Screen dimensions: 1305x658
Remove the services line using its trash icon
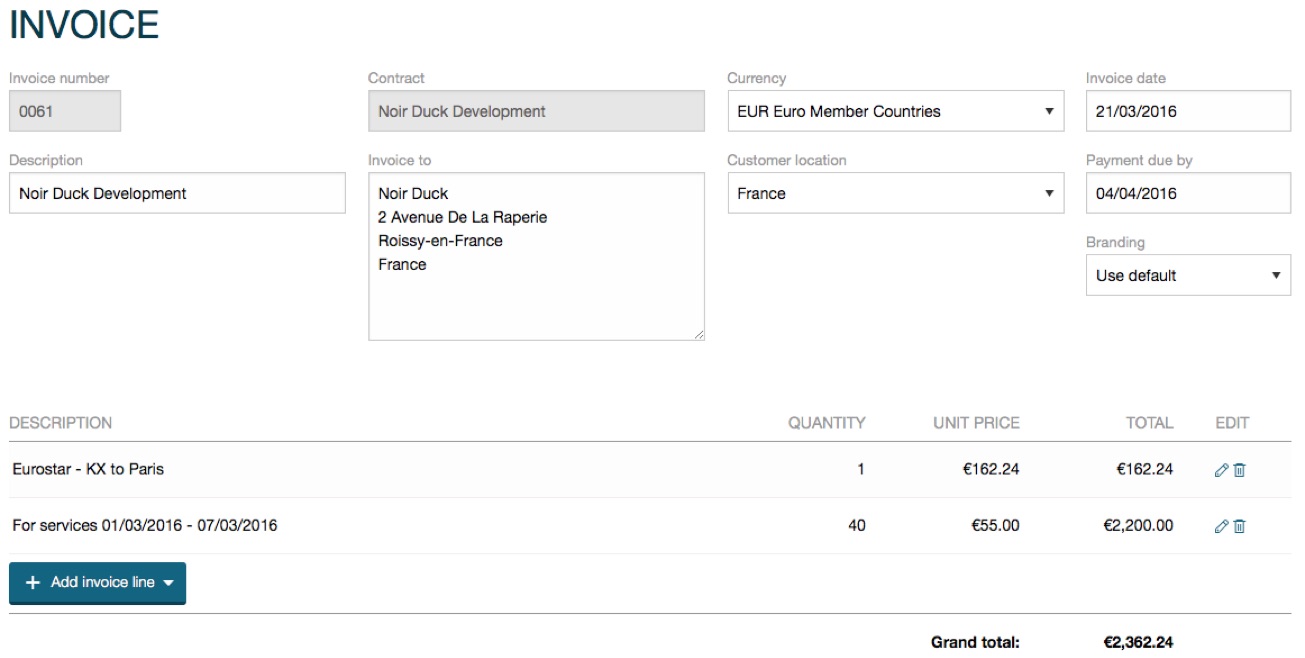coord(1240,526)
